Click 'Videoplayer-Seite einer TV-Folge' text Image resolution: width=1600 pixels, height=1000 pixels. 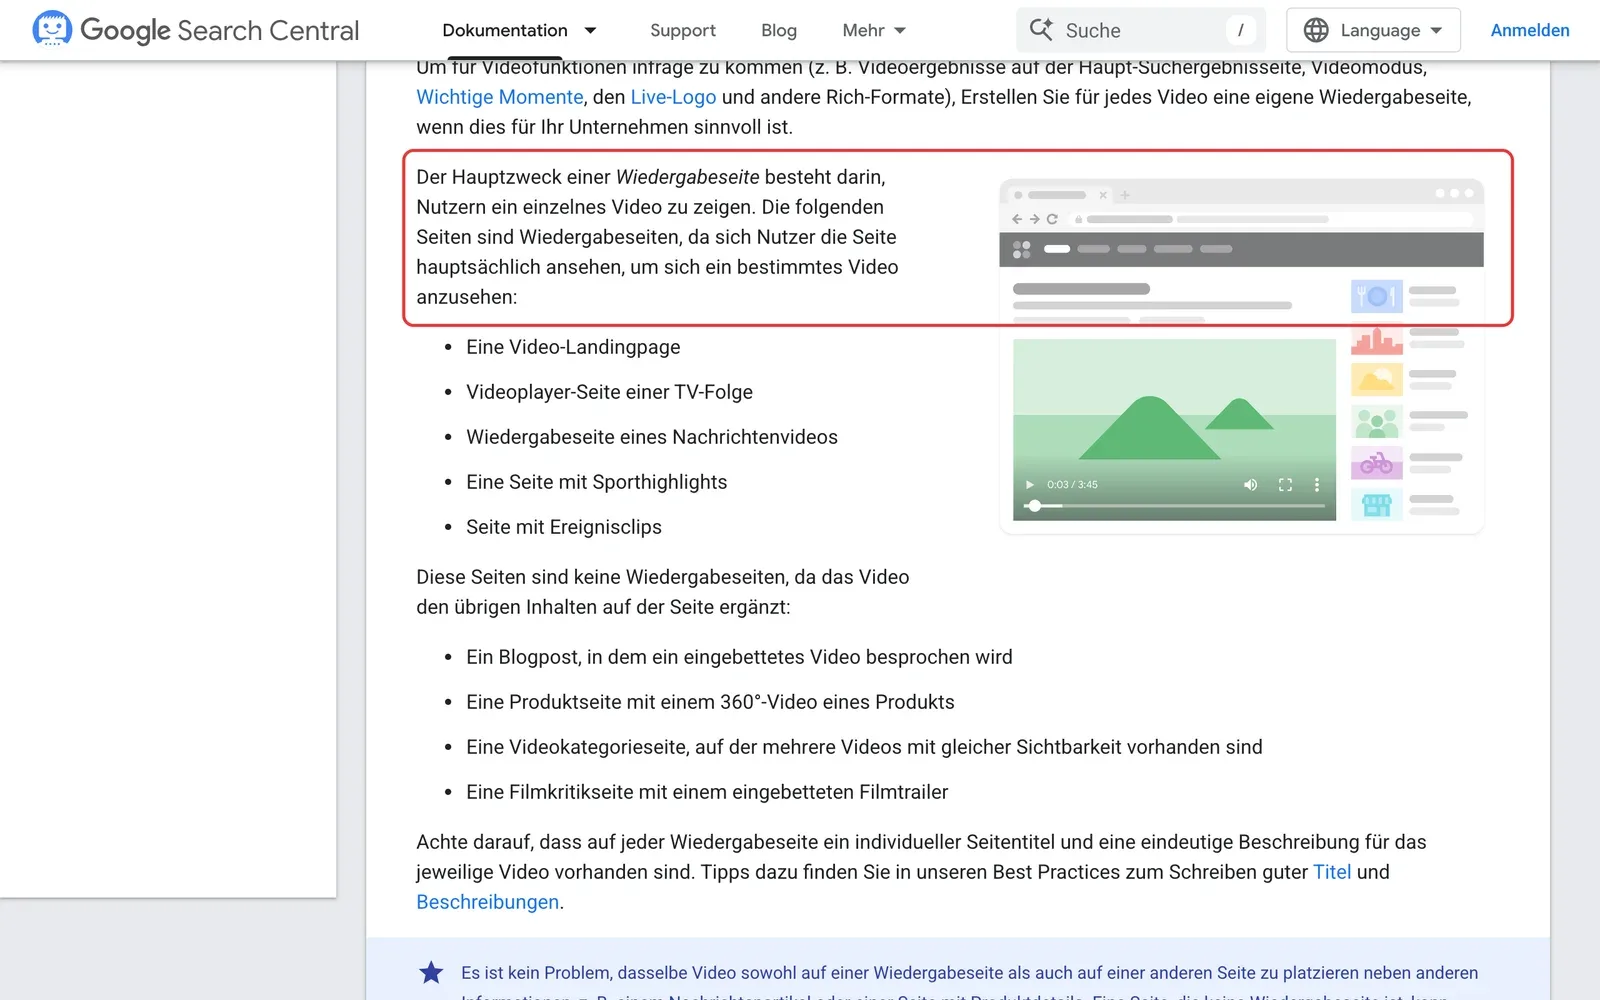click(x=609, y=392)
